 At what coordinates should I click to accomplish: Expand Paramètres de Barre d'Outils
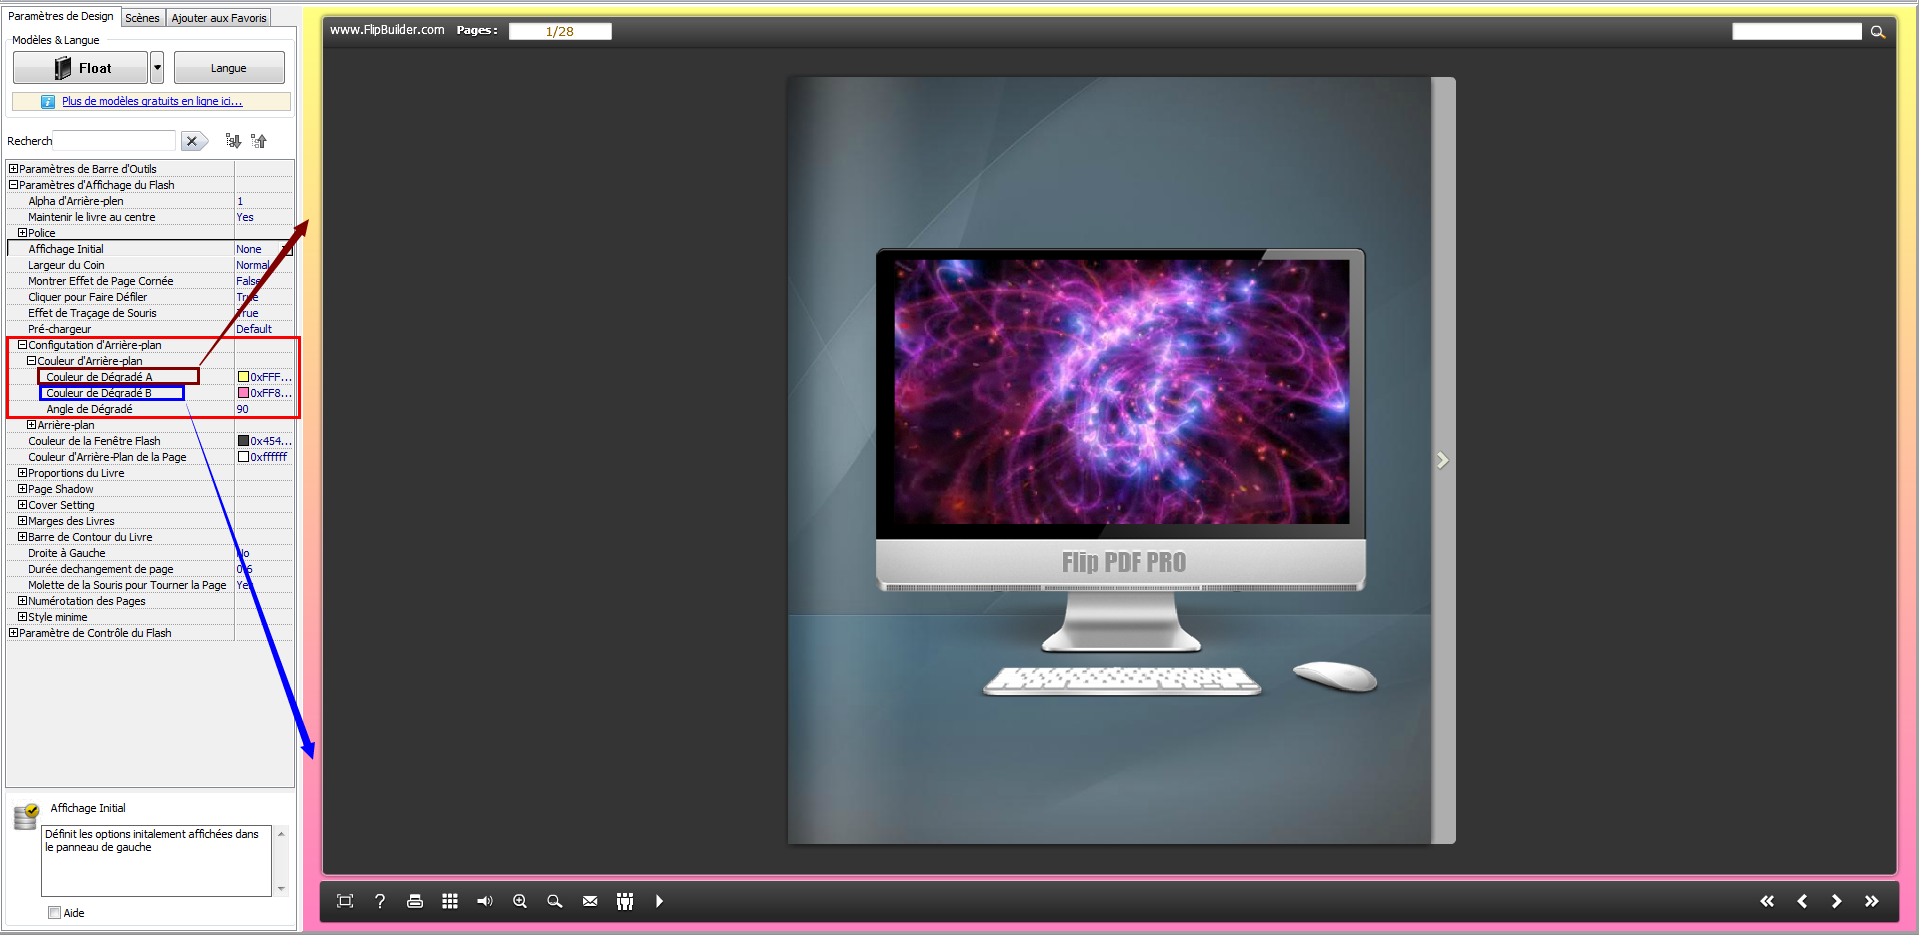[x=14, y=169]
